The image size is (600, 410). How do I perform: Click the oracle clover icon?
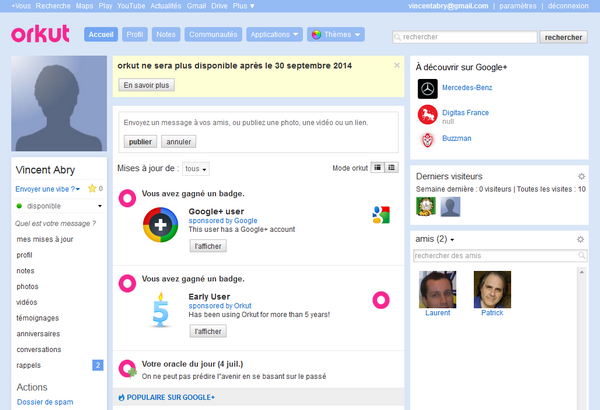click(x=128, y=369)
